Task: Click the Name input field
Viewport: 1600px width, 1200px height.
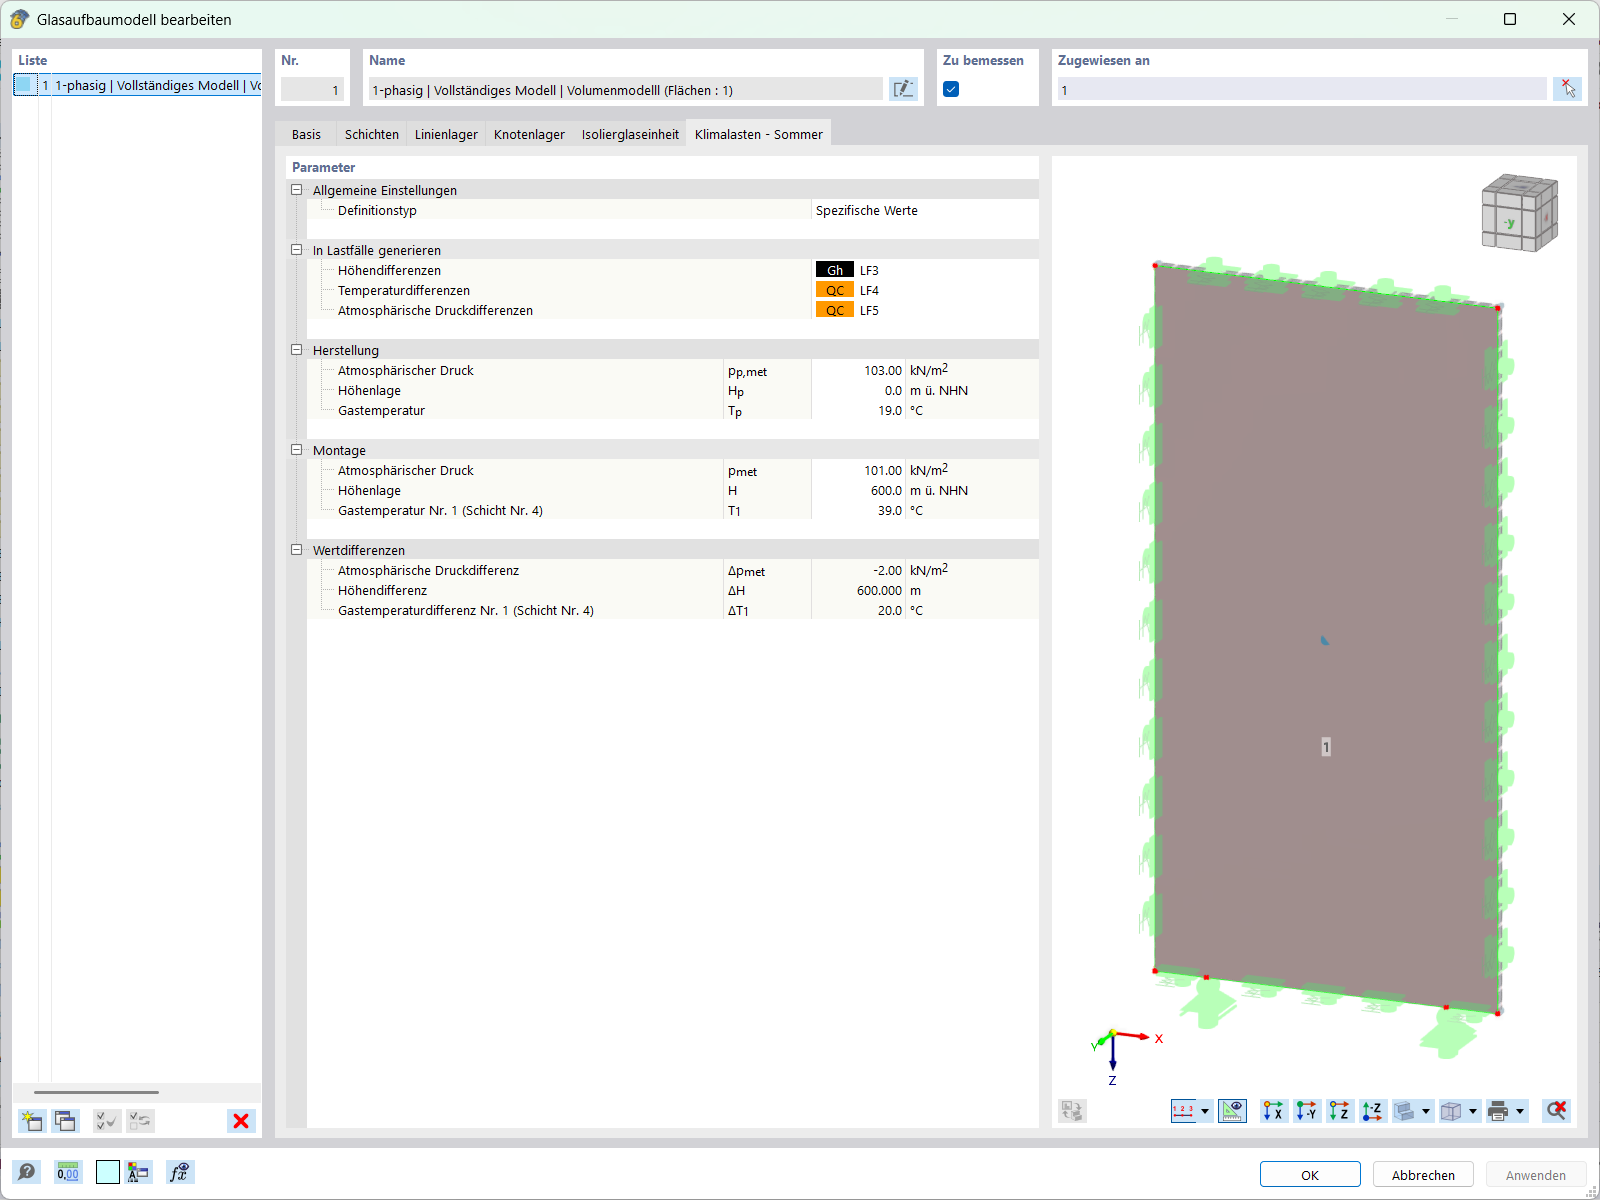Action: click(626, 90)
